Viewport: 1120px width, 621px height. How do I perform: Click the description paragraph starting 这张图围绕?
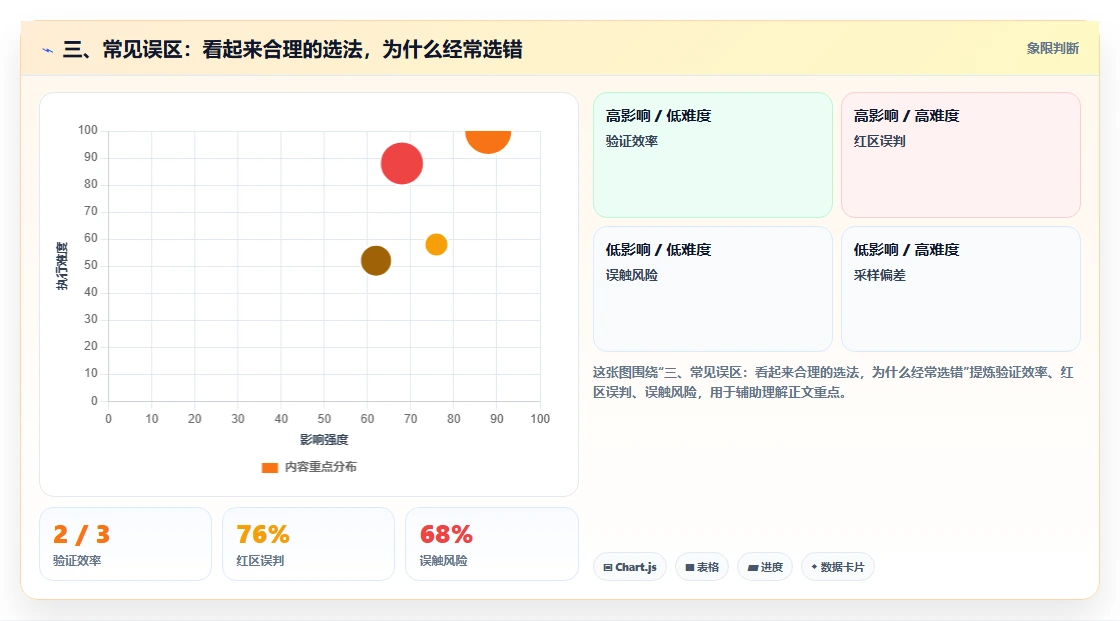833,382
